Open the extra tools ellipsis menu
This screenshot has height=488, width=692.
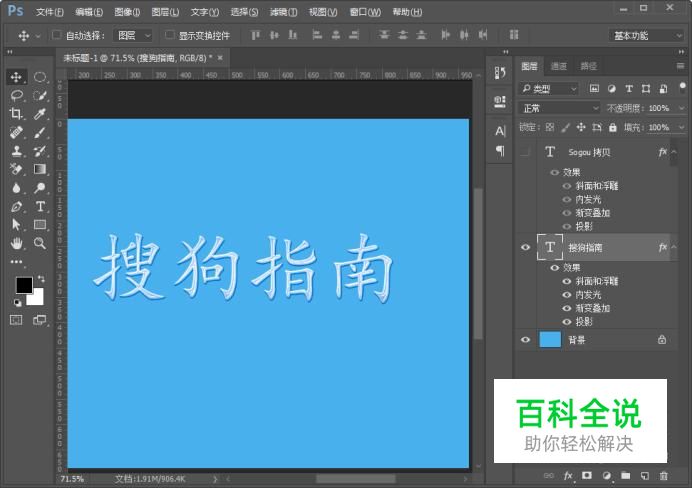(16, 262)
